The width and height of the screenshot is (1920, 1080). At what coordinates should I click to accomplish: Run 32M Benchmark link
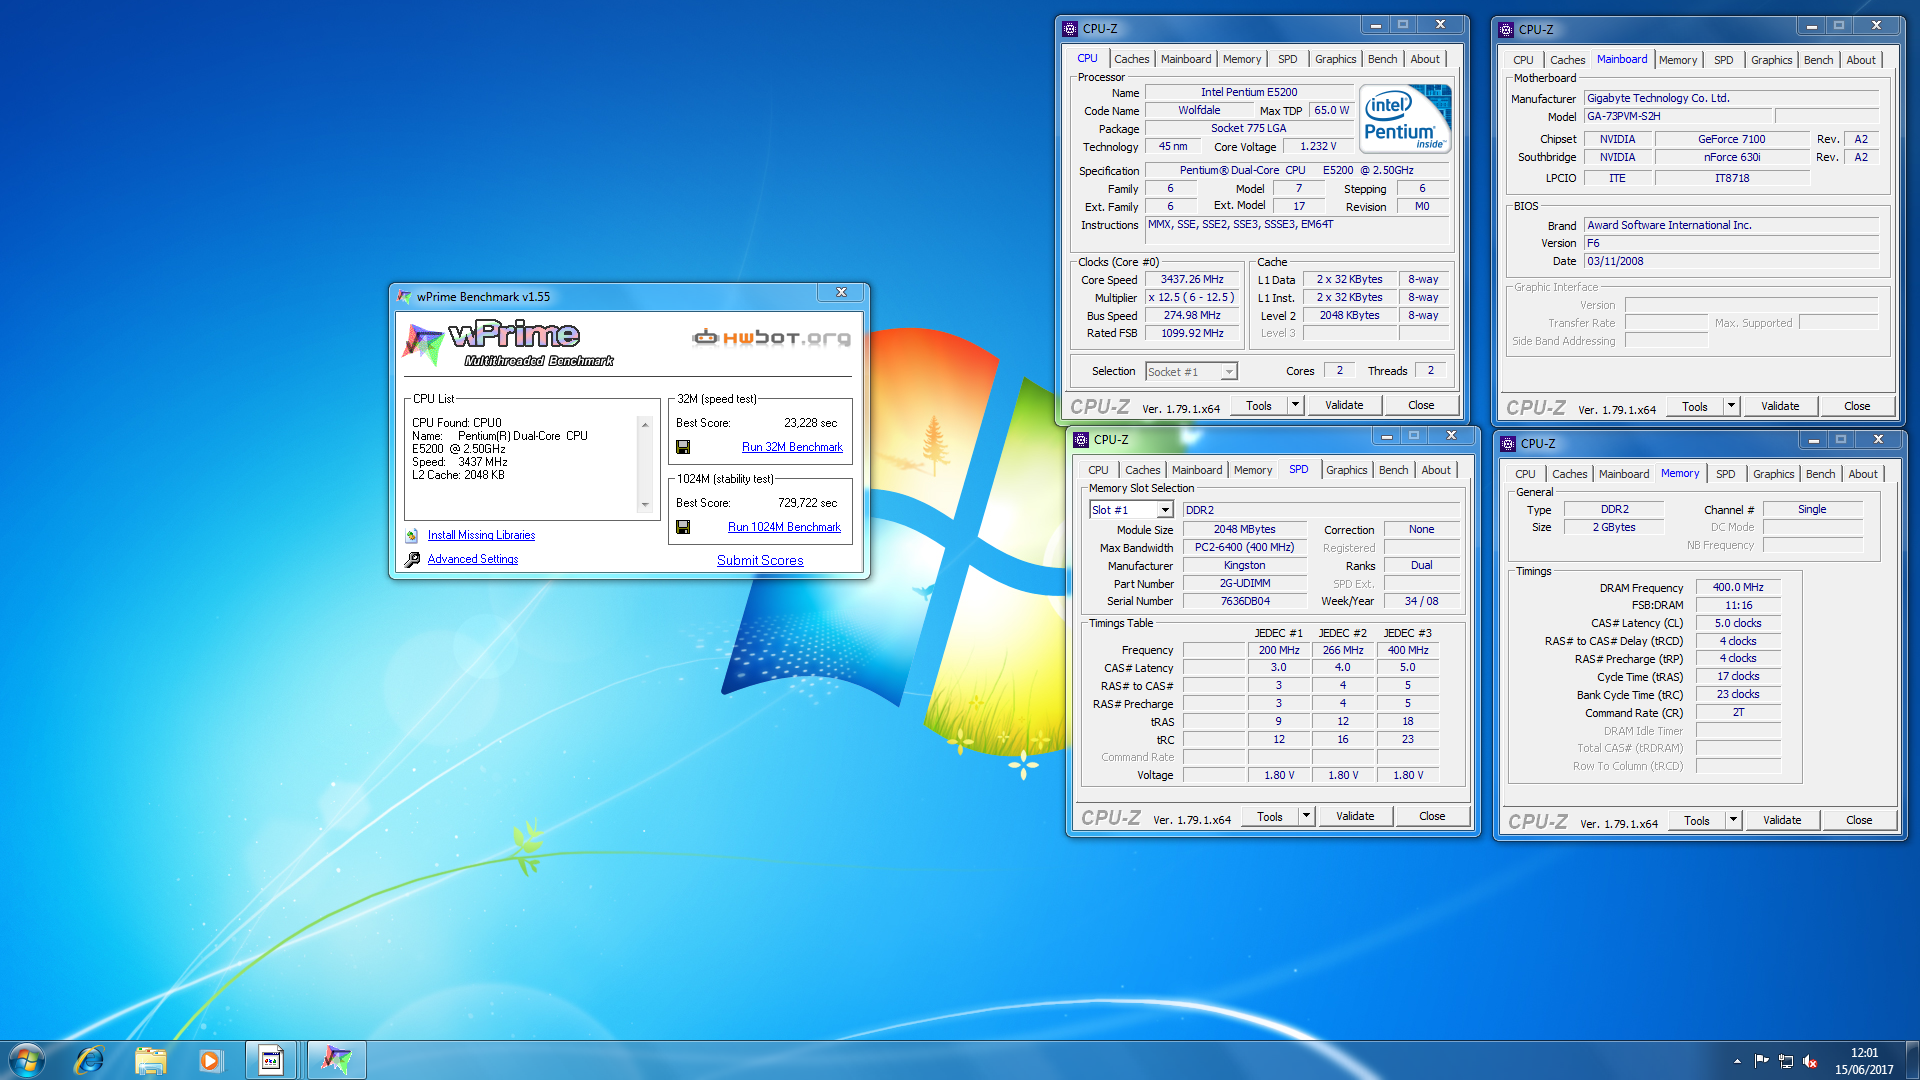click(x=792, y=447)
